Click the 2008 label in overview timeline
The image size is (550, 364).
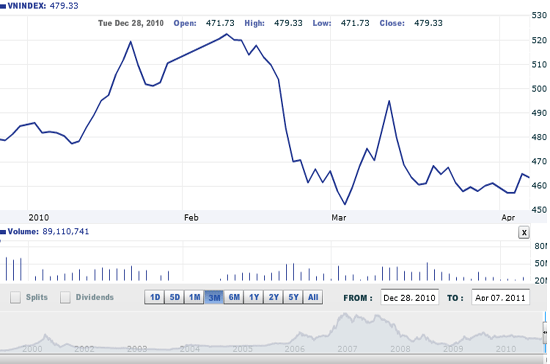point(400,349)
